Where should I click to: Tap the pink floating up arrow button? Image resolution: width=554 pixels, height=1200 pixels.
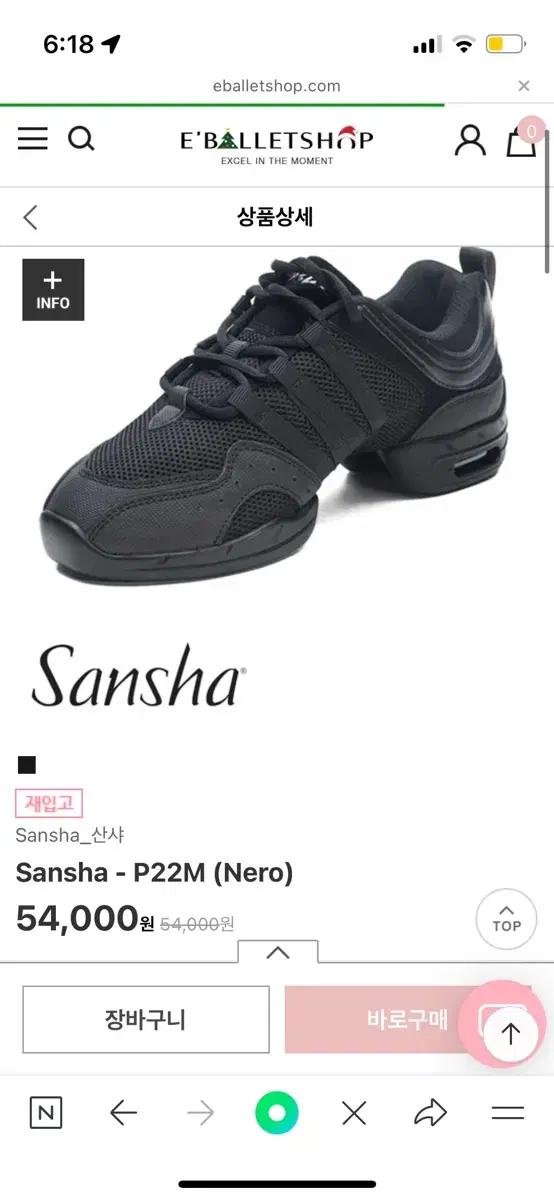pos(510,1034)
